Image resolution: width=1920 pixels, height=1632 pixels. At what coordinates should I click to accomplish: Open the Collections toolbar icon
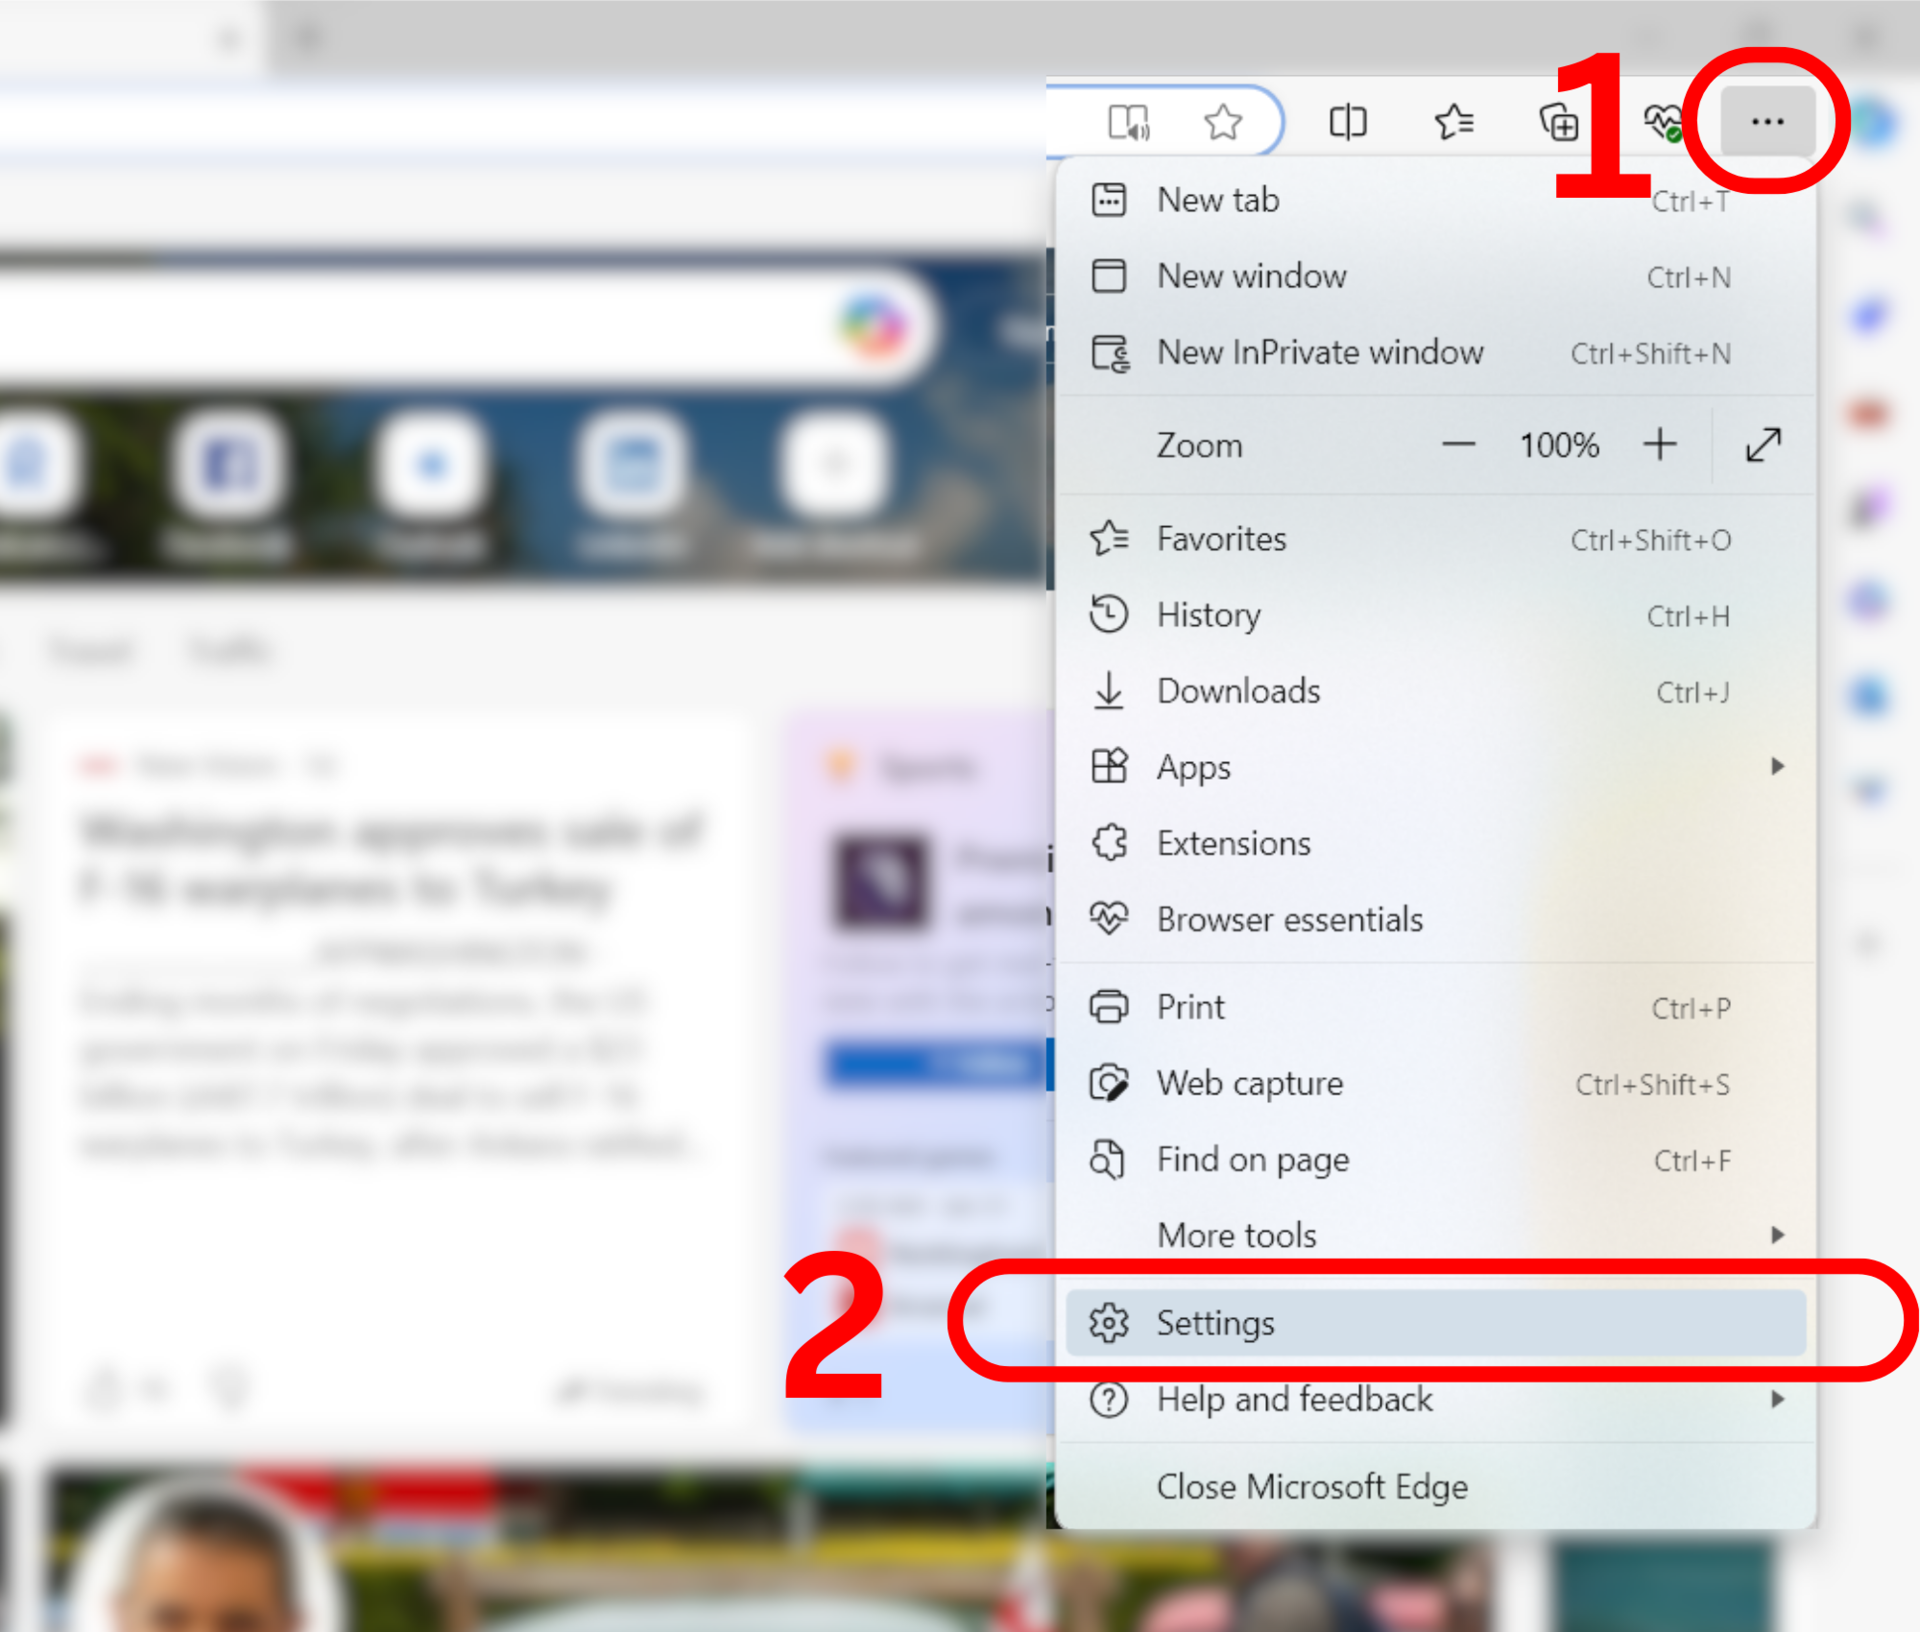click(1558, 123)
